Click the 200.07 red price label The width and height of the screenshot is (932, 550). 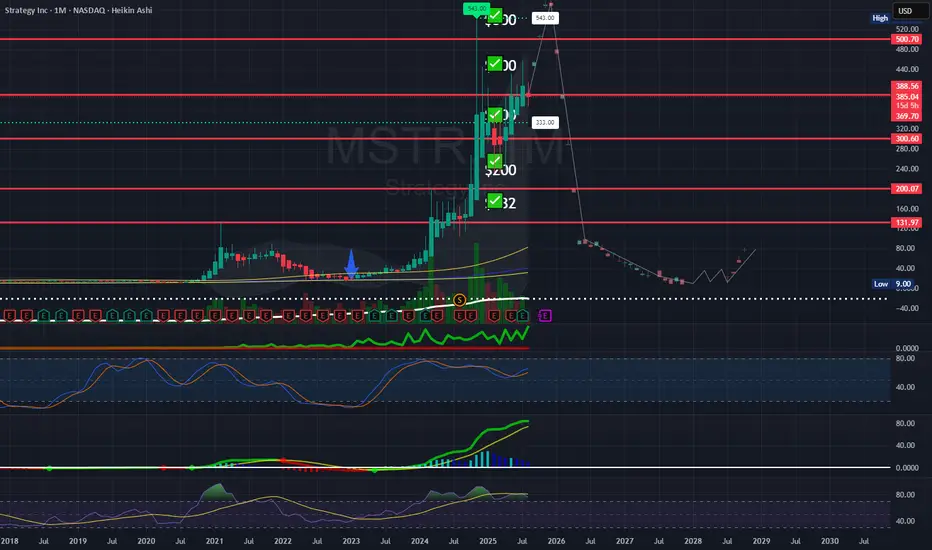point(907,188)
